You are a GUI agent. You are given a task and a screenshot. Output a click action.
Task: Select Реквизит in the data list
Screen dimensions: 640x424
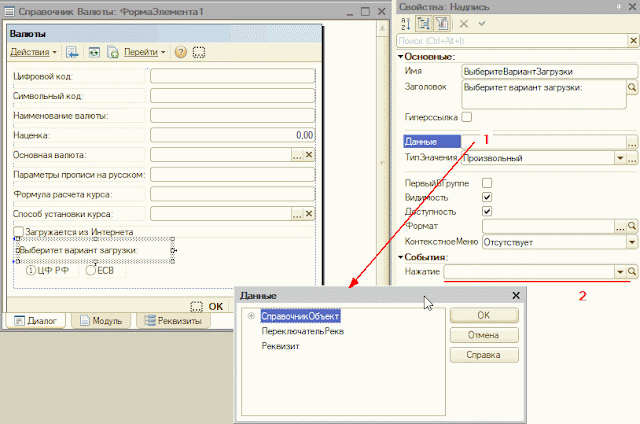click(280, 346)
